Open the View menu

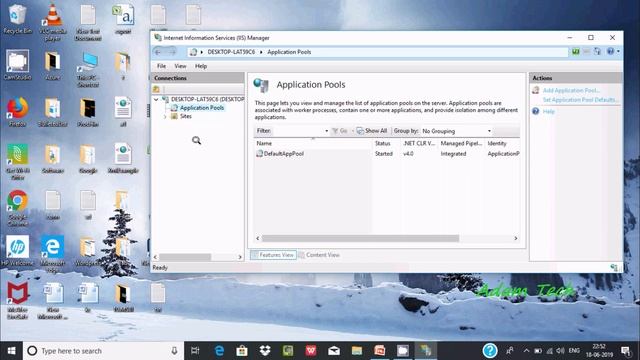pos(180,66)
